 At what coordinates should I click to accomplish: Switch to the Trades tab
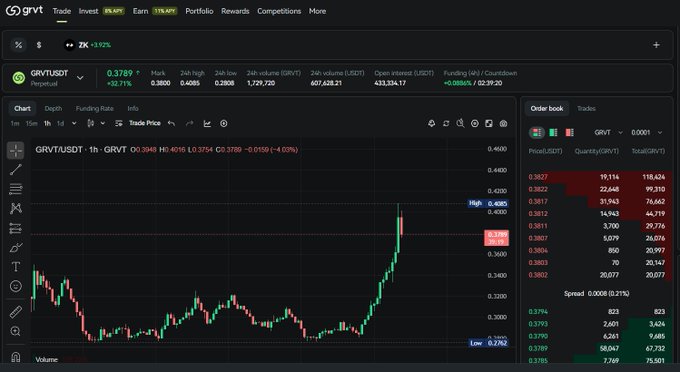pos(586,108)
